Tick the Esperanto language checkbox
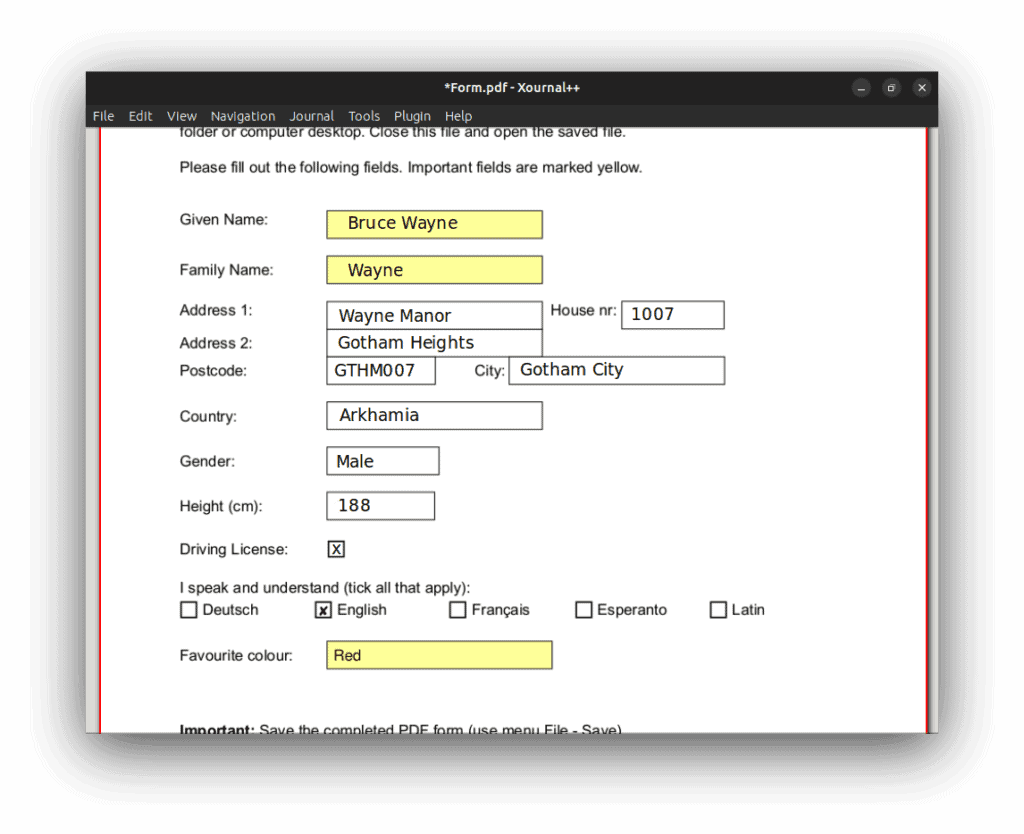Viewport: 1024px width, 834px height. pyautogui.click(x=584, y=610)
